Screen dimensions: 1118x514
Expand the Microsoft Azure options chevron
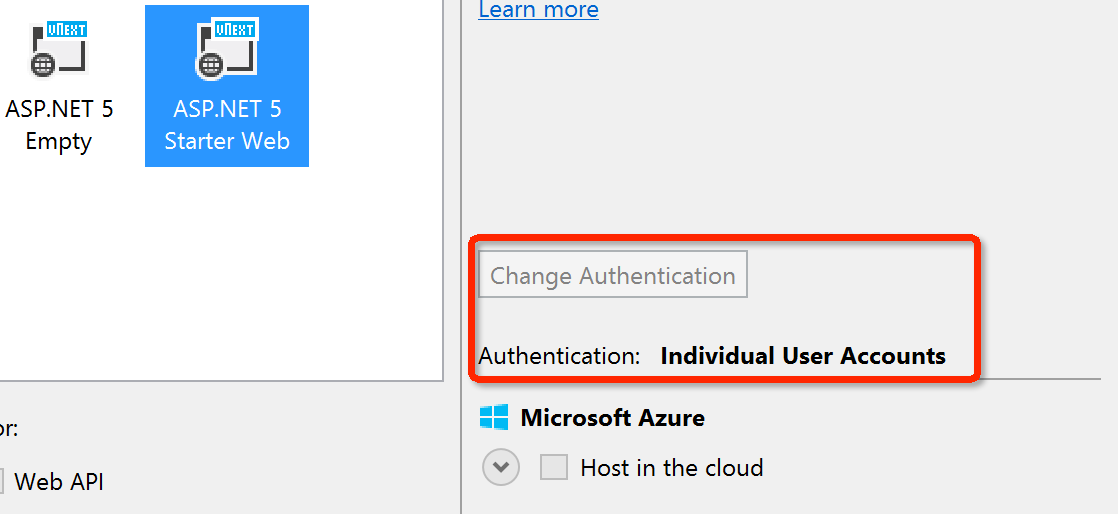pyautogui.click(x=501, y=468)
